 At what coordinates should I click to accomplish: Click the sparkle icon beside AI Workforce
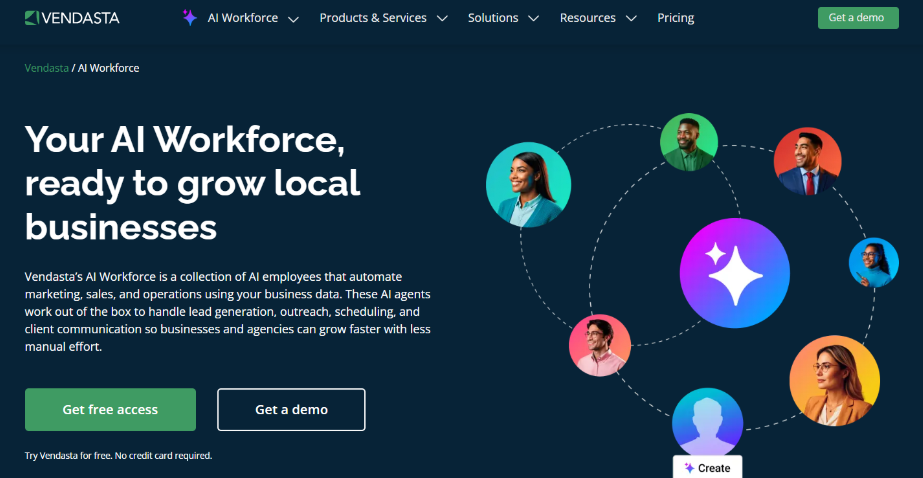coord(190,18)
